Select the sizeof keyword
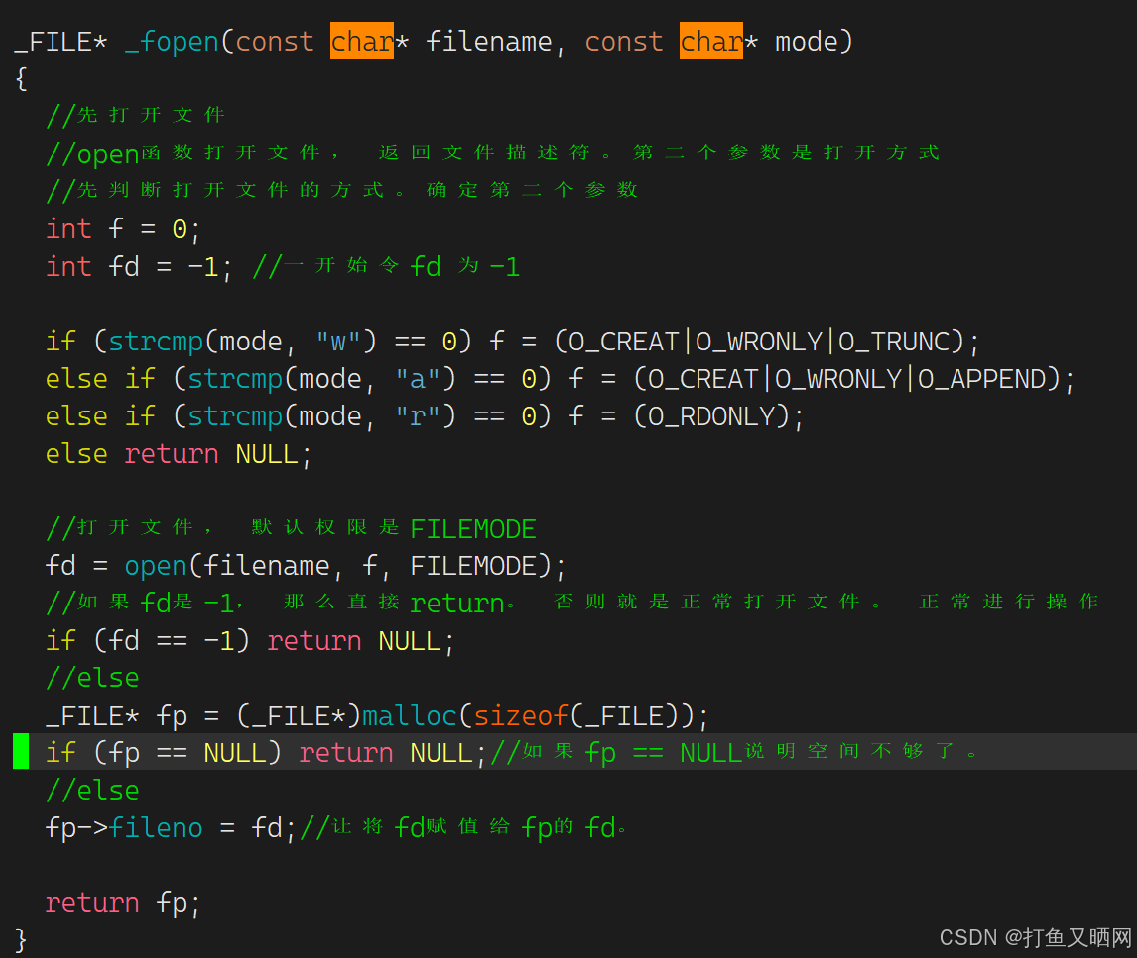Viewport: 1137px width, 958px height. click(x=521, y=715)
